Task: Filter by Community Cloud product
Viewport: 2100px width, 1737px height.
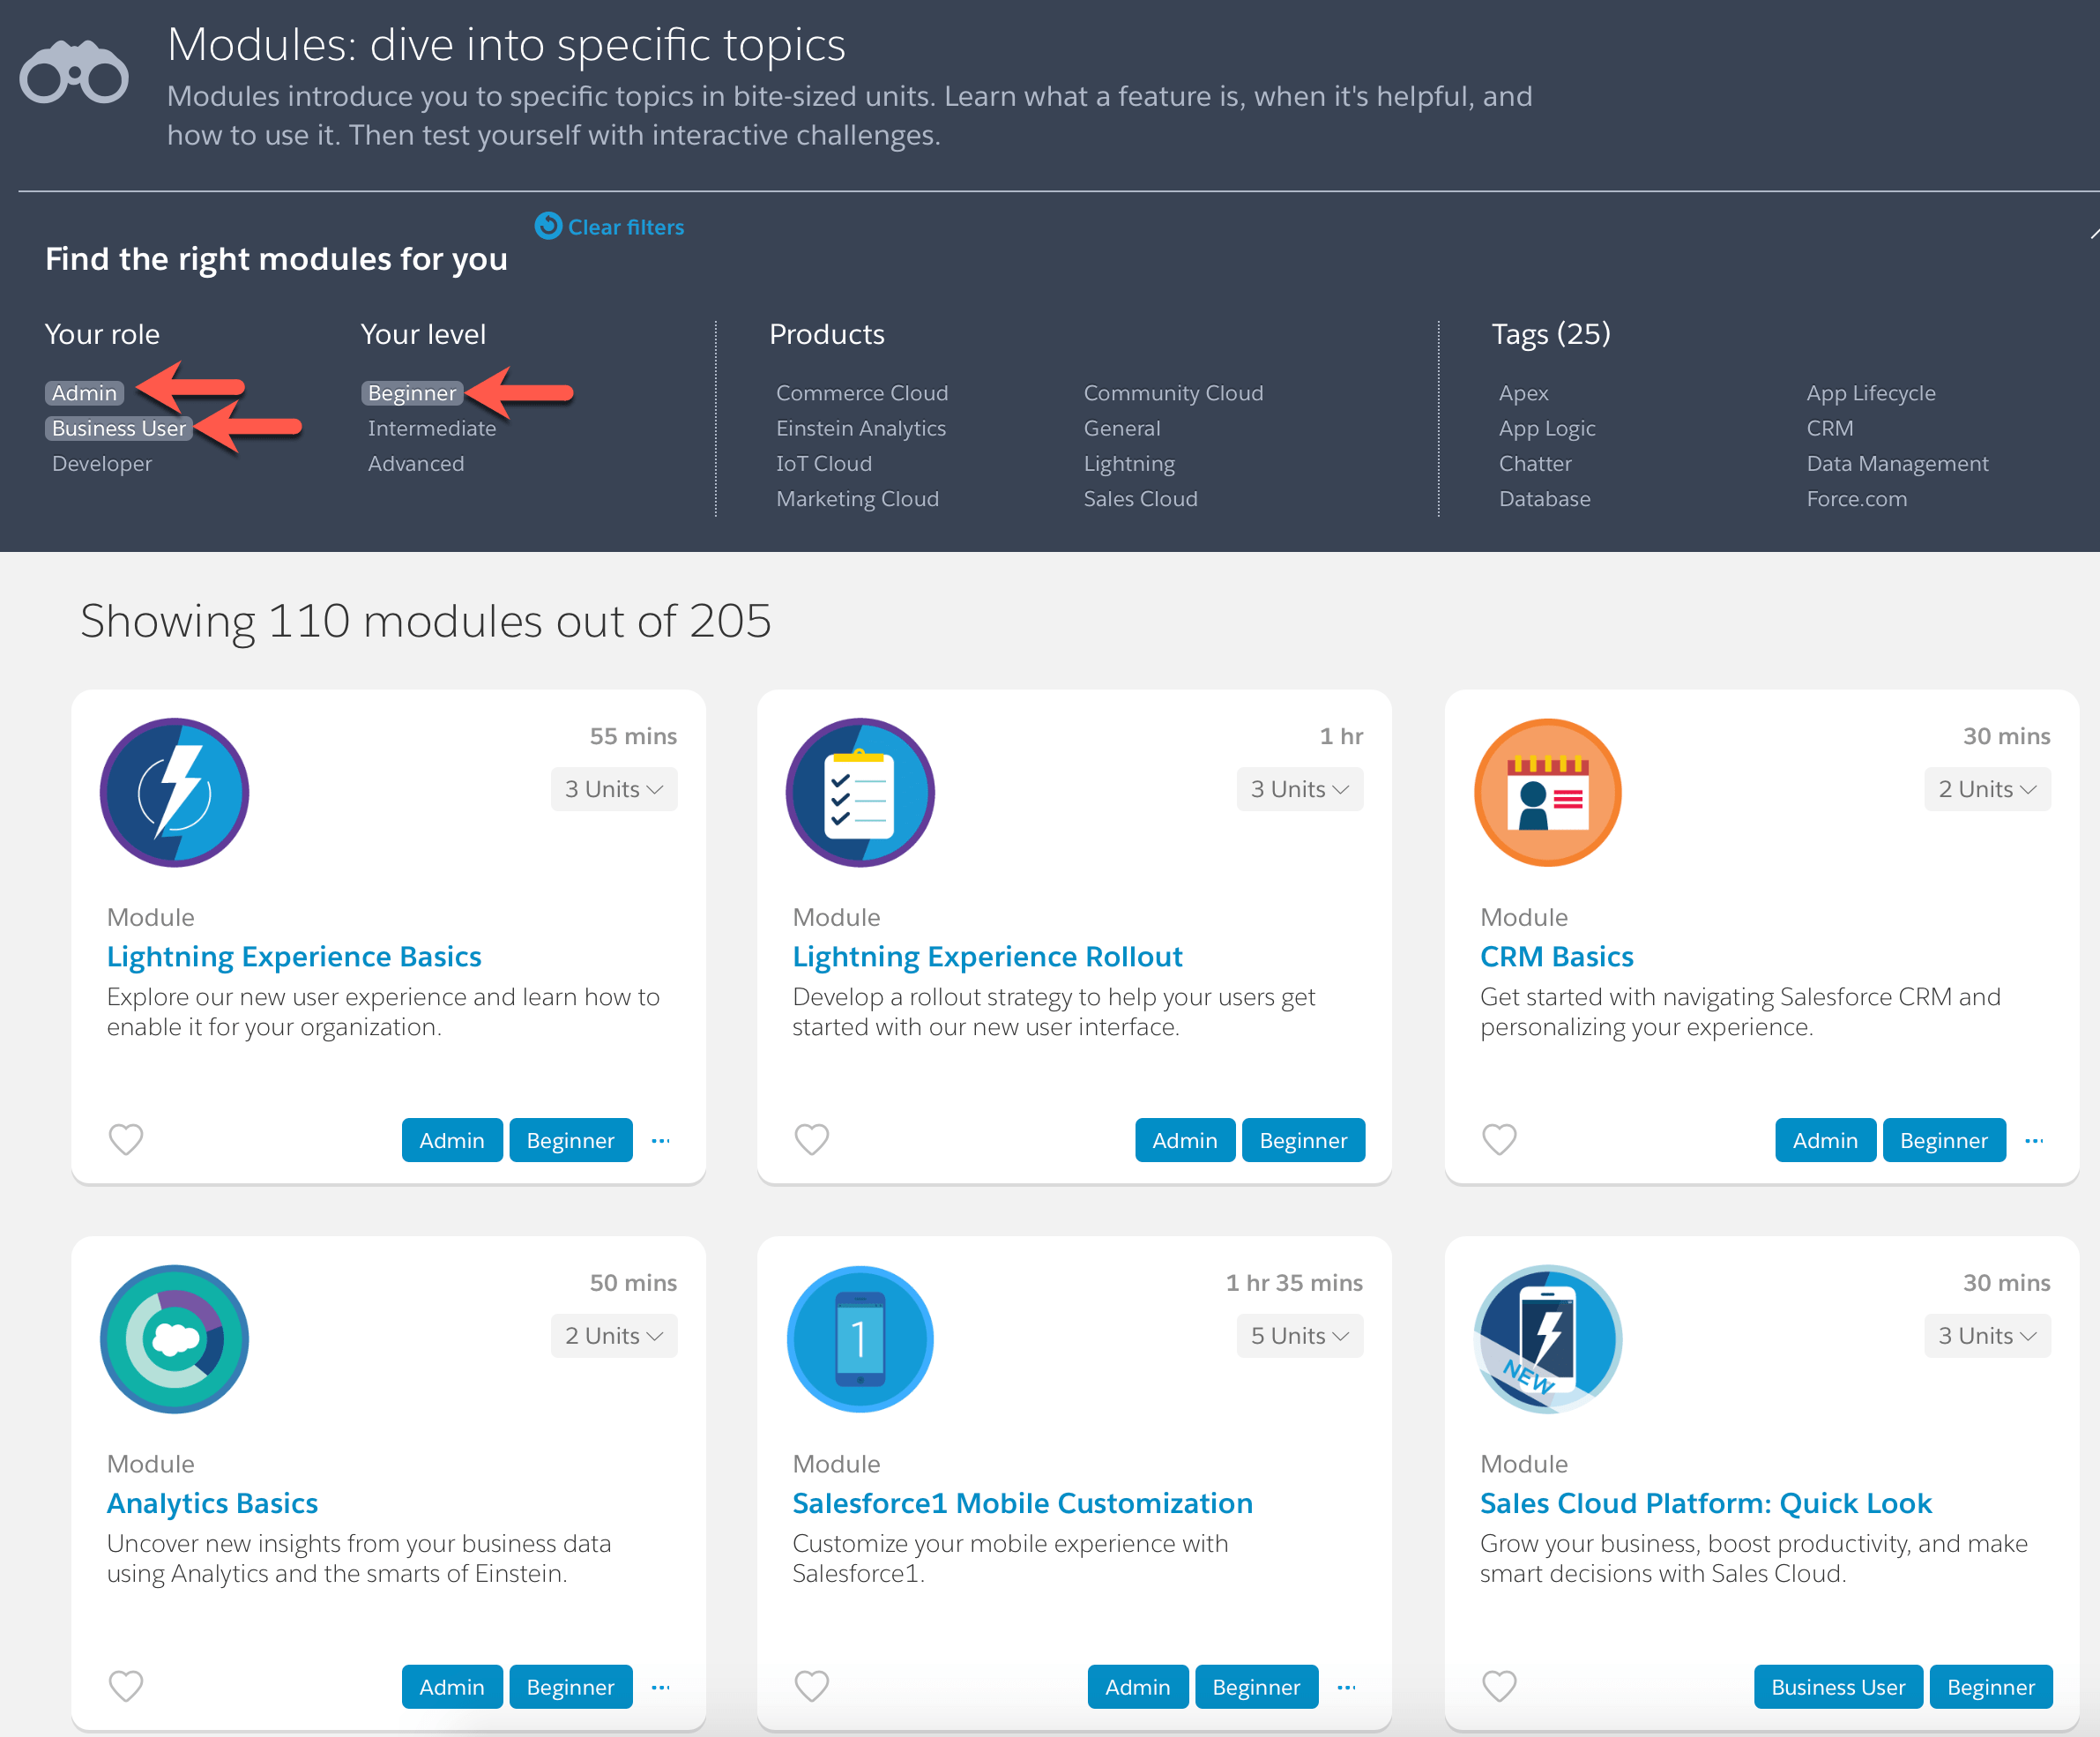Action: 1174,393
